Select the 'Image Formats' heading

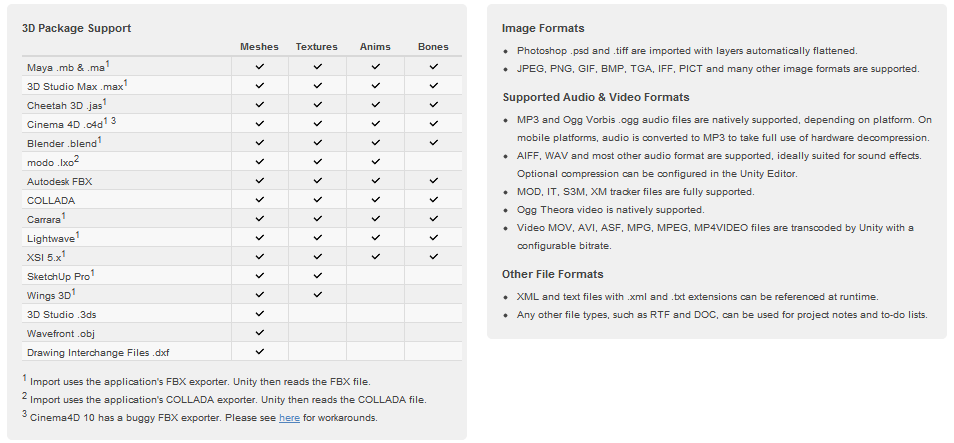pyautogui.click(x=543, y=29)
